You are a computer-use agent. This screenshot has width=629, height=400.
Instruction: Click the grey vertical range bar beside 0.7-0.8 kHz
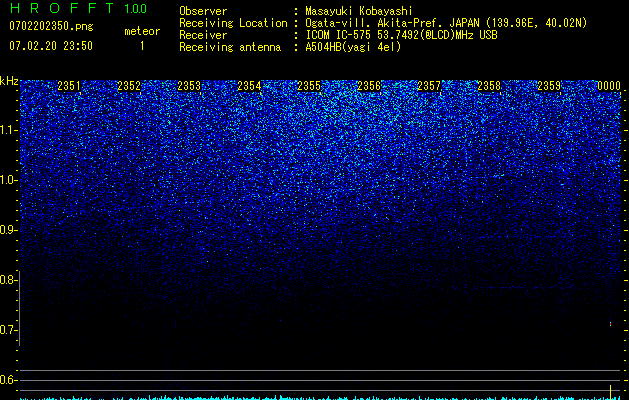tap(19, 308)
